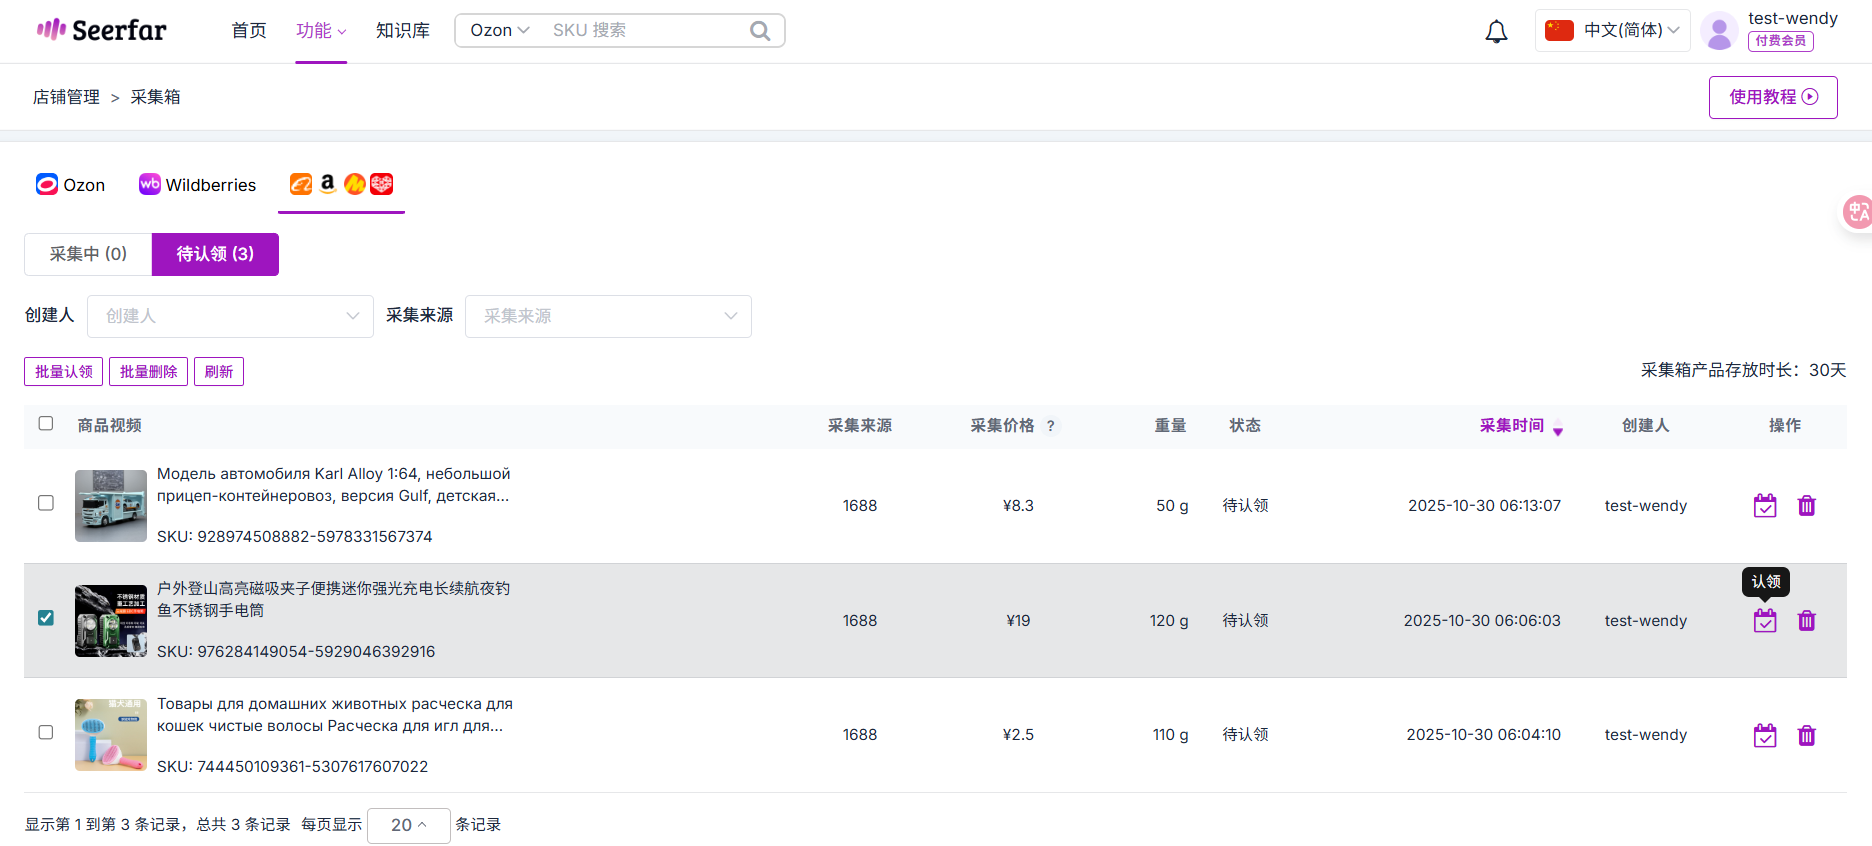Viewport: 1872px width, 846px height.
Task: Click the floating translate icon
Action: point(1857,212)
